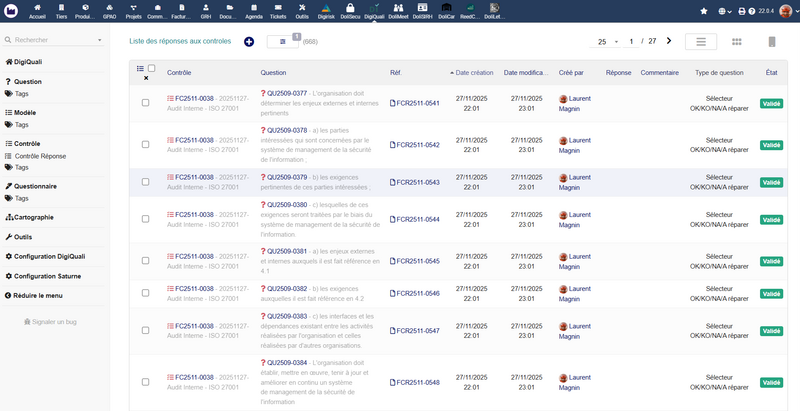
Task: Open the Outils module in top bar
Action: pos(302,11)
